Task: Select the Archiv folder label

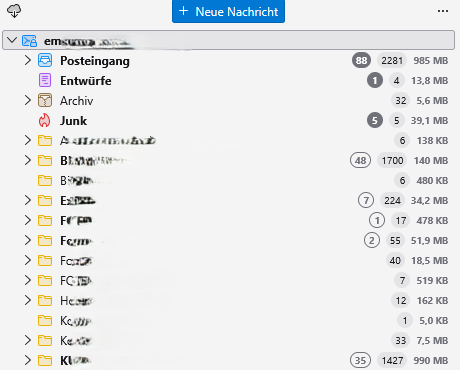Action: click(76, 101)
